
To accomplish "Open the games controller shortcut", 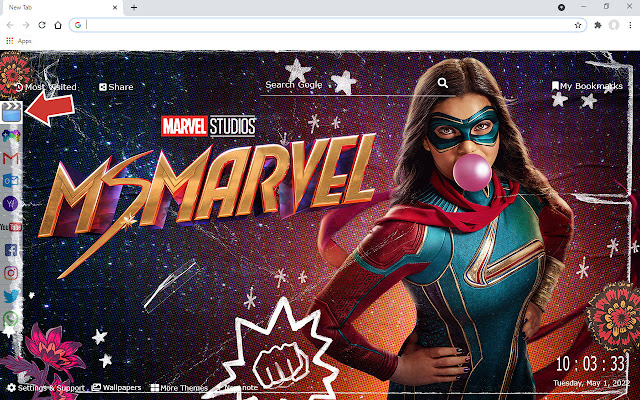I will (x=11, y=135).
